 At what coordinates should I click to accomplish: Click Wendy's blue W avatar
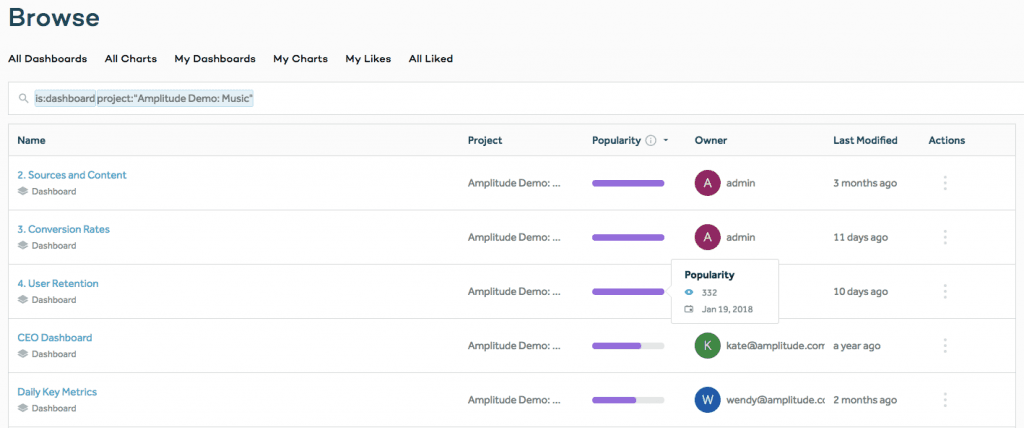tap(707, 400)
